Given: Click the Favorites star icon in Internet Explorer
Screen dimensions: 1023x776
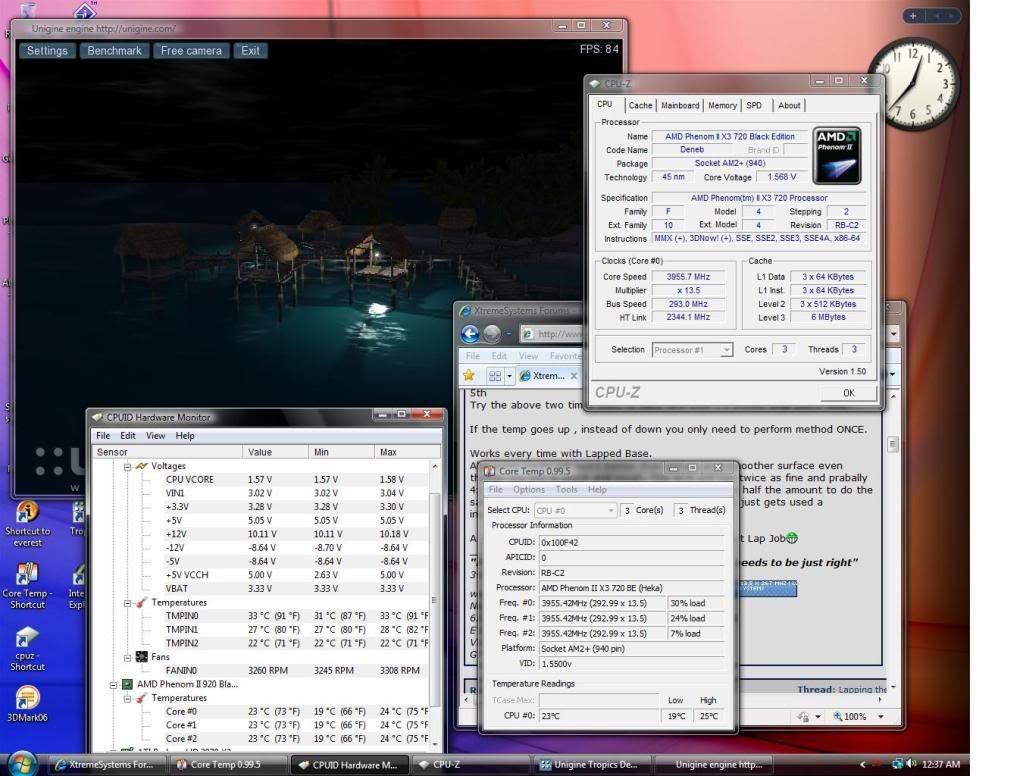Looking at the screenshot, I should 469,375.
